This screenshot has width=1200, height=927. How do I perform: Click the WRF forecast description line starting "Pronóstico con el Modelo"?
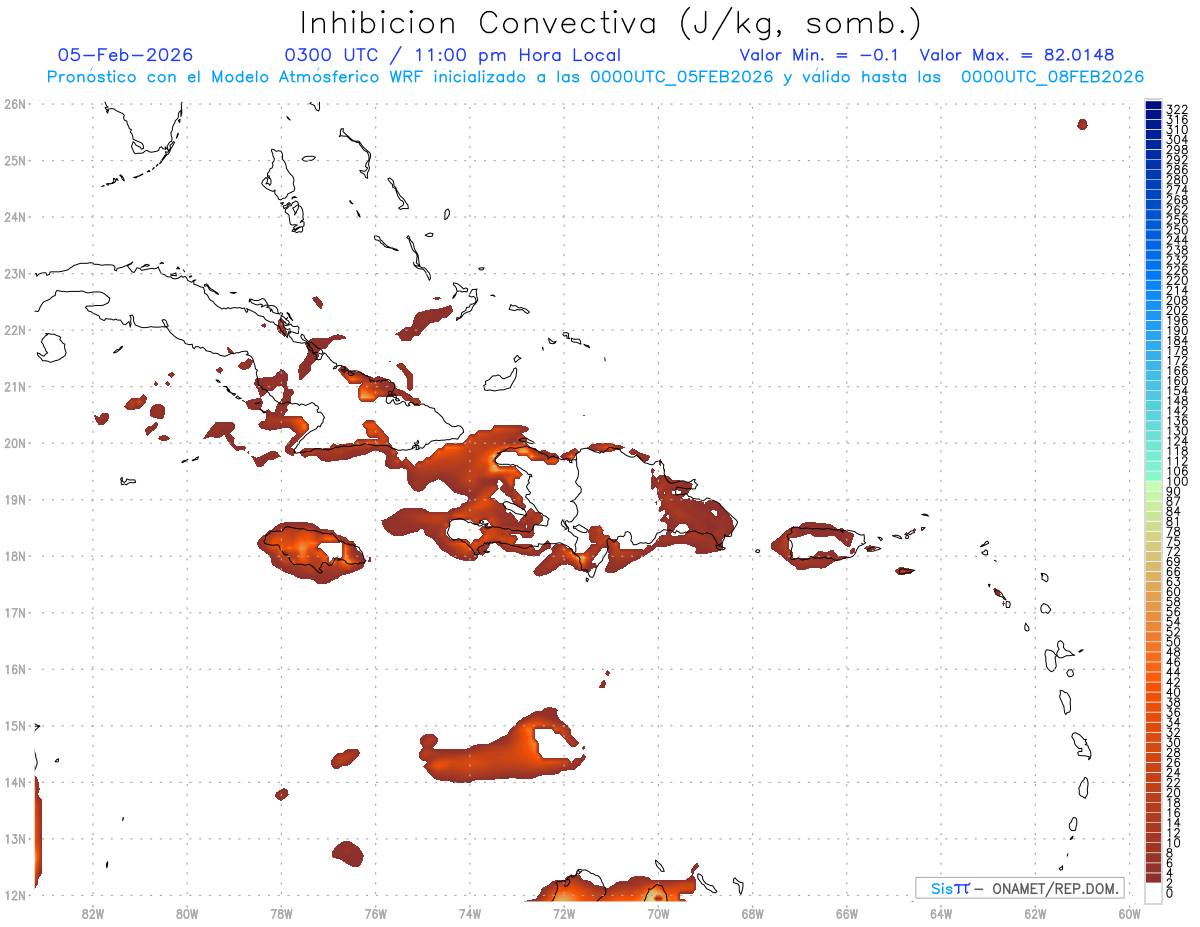pos(595,77)
